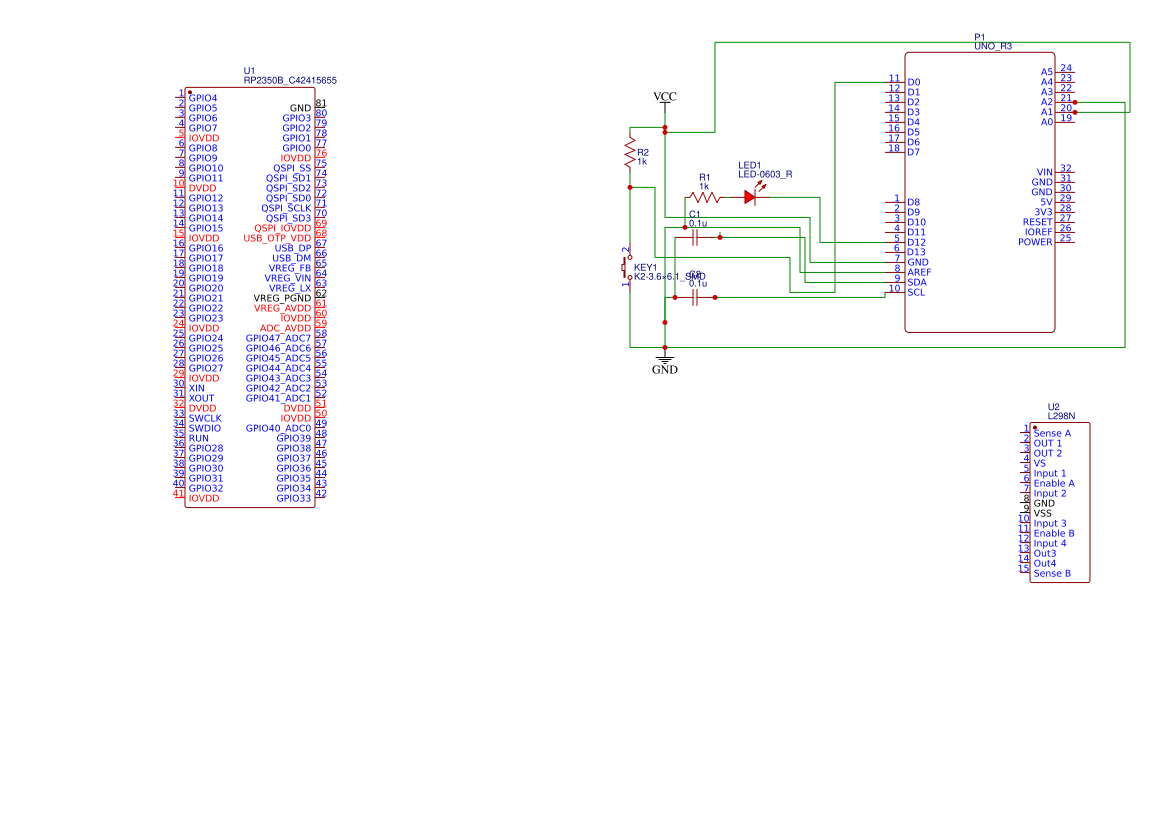This screenshot has height=828, width=1169.
Task: Click the D13 pin label on UNO_R3
Action: pyautogui.click(x=916, y=252)
